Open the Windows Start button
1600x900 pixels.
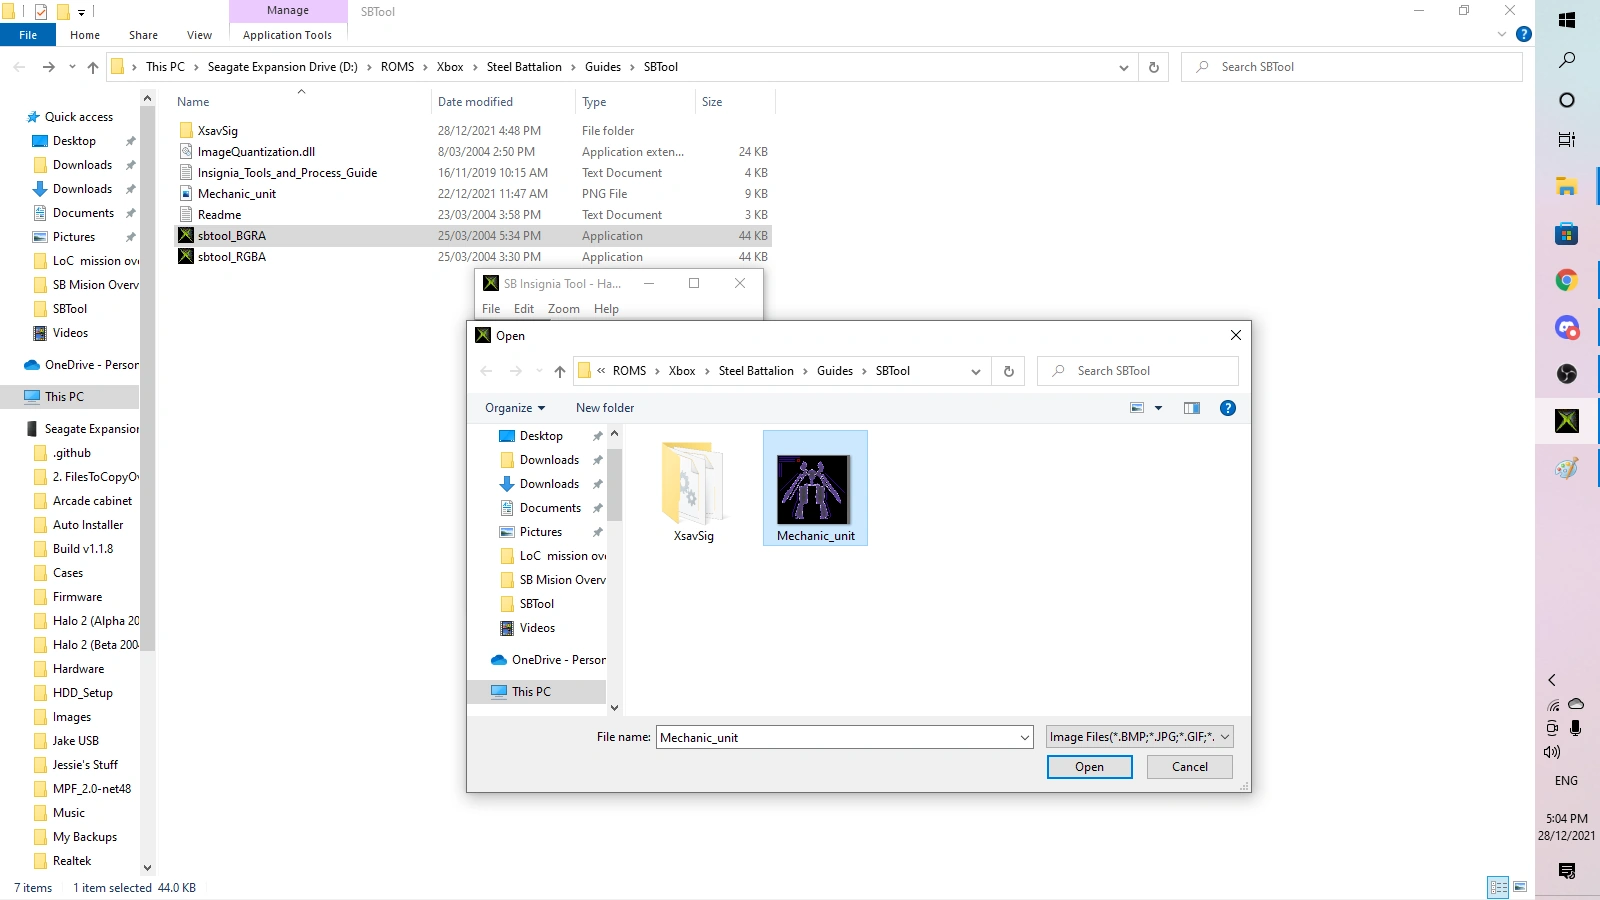(x=1567, y=20)
